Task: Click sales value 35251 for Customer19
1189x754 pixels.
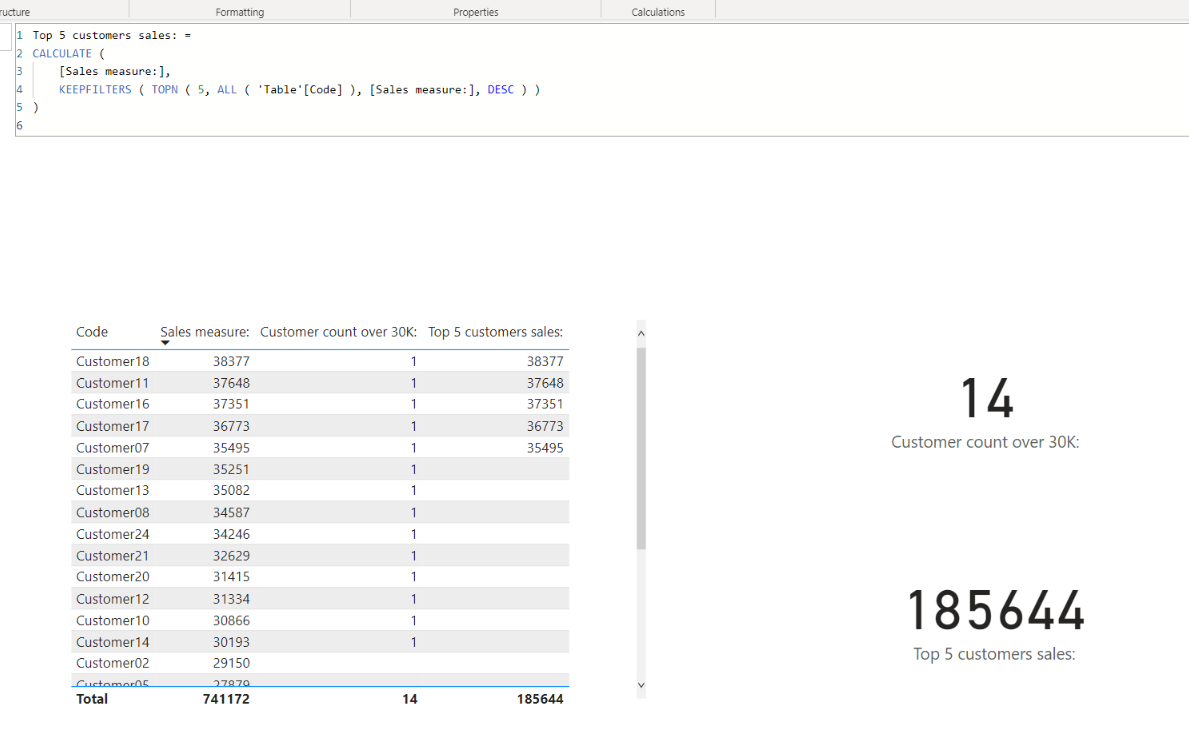Action: [231, 470]
